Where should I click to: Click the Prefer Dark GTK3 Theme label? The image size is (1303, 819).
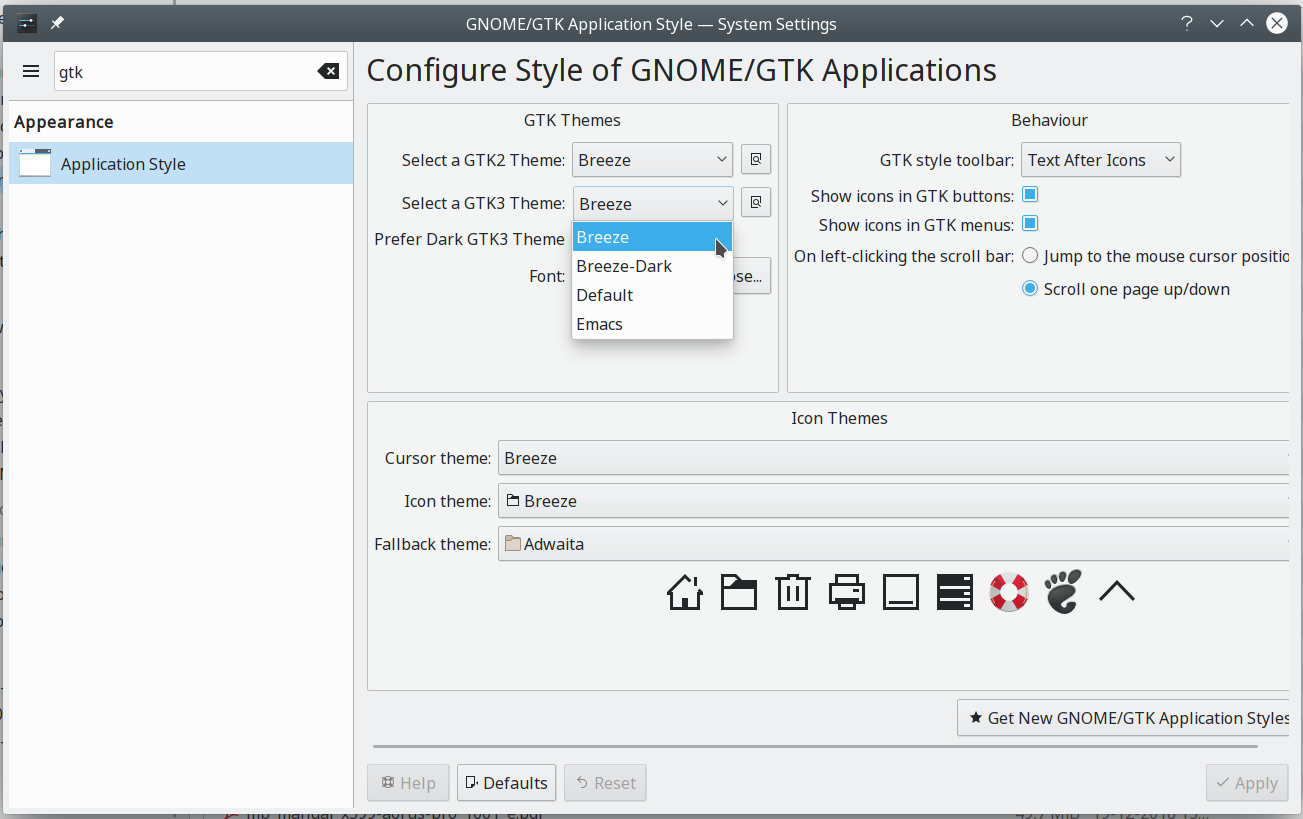pos(469,239)
